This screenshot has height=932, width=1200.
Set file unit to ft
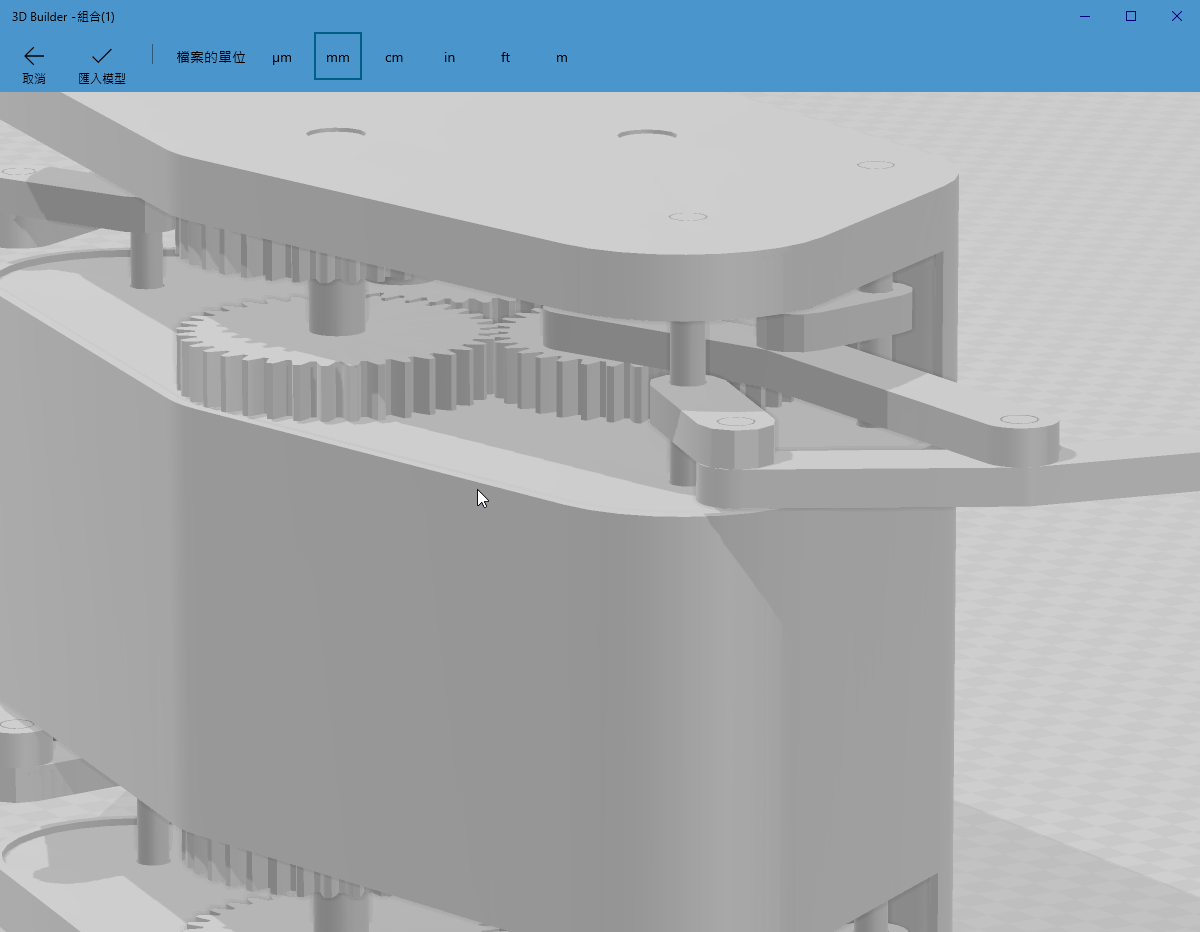point(506,57)
